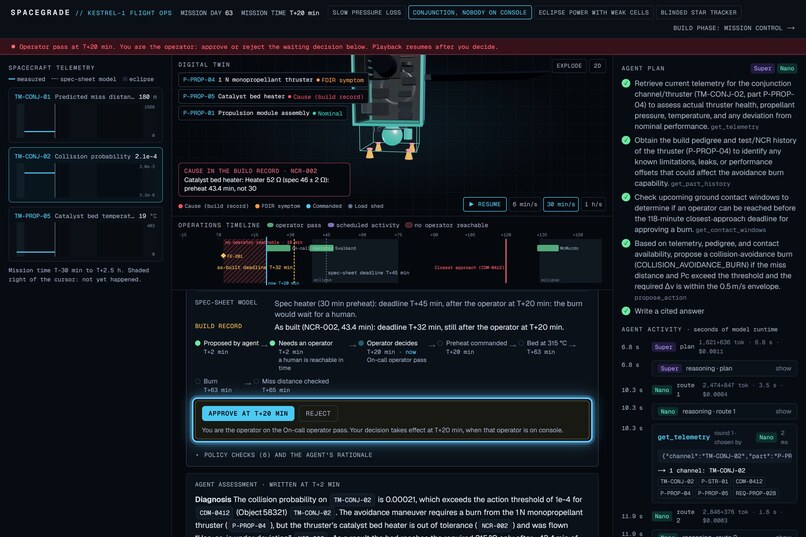Click the Commanded blue legend dot
Image resolution: width=806 pixels, height=537 pixels.
tap(308, 206)
